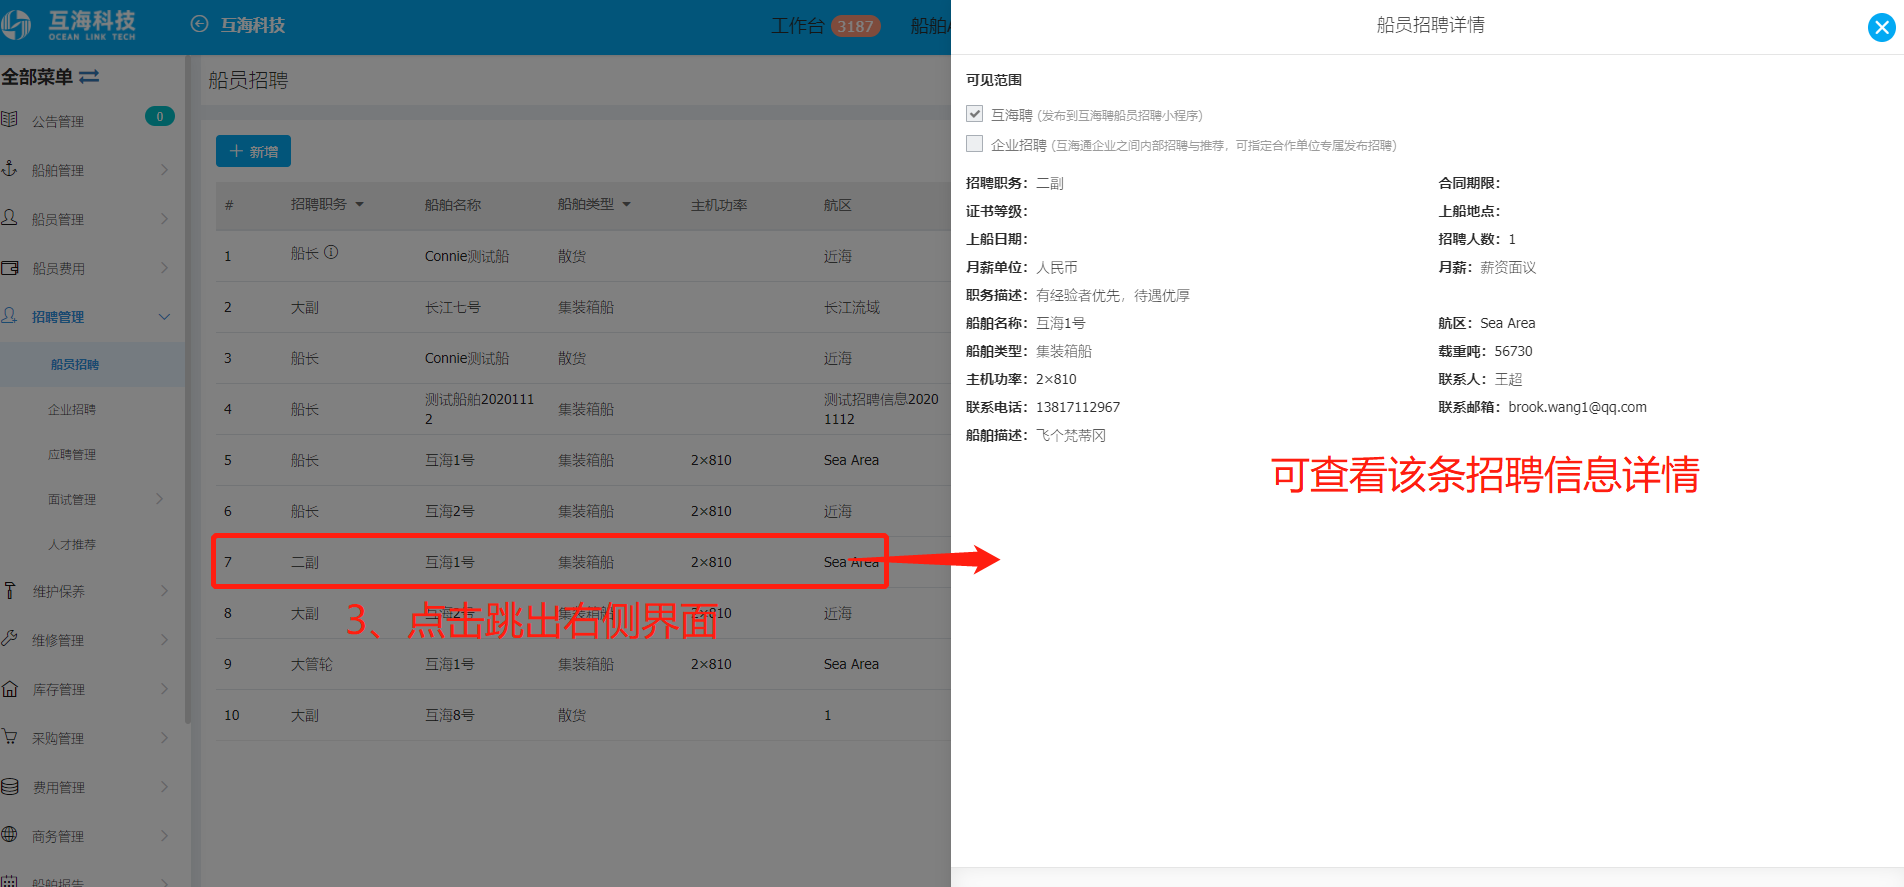Click the 0 badge on 公告管理
The height and width of the screenshot is (887, 1904).
tap(160, 117)
